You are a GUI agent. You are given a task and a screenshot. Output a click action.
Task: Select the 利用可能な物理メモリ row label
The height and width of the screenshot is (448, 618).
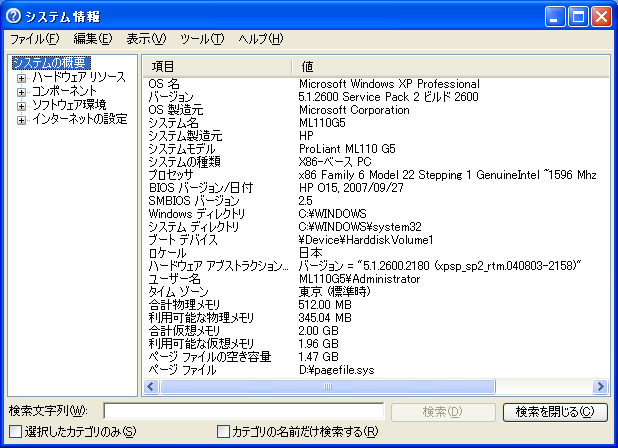click(x=201, y=318)
